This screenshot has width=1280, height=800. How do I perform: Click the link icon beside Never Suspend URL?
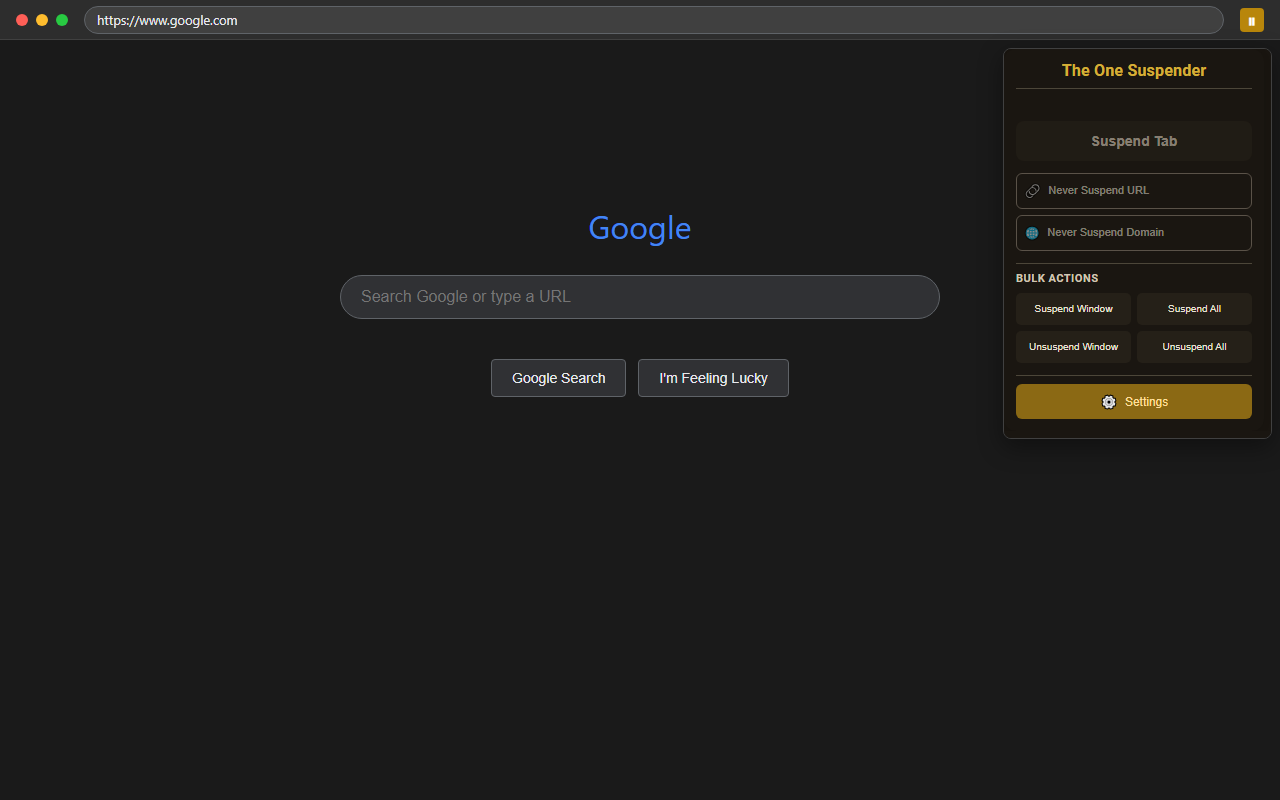[x=1033, y=191]
